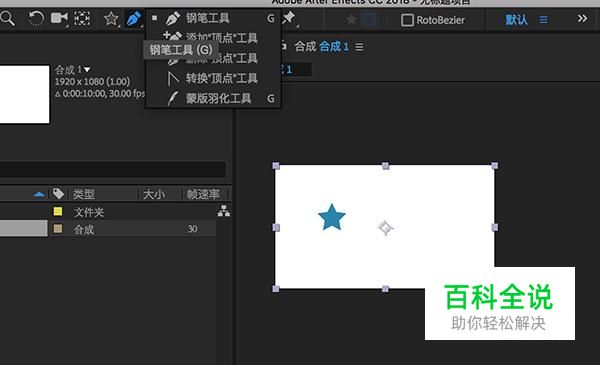Click the 1920 x 1080 (1.00) text
The image size is (600, 365).
92,81
